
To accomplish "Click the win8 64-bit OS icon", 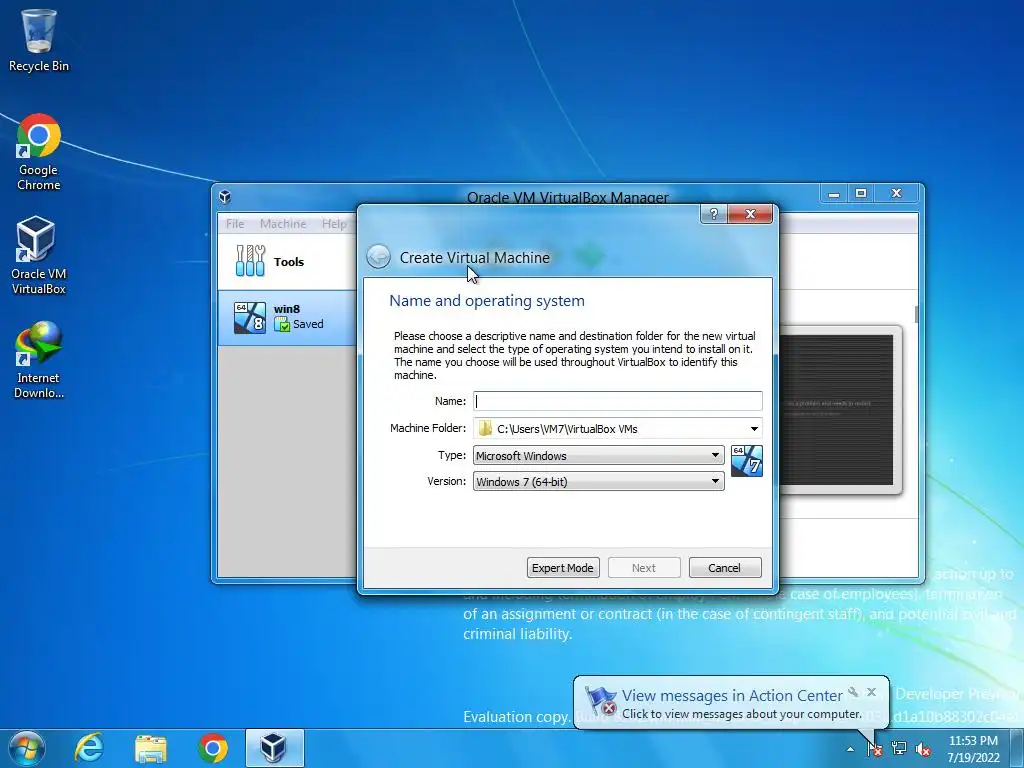I will click(250, 317).
